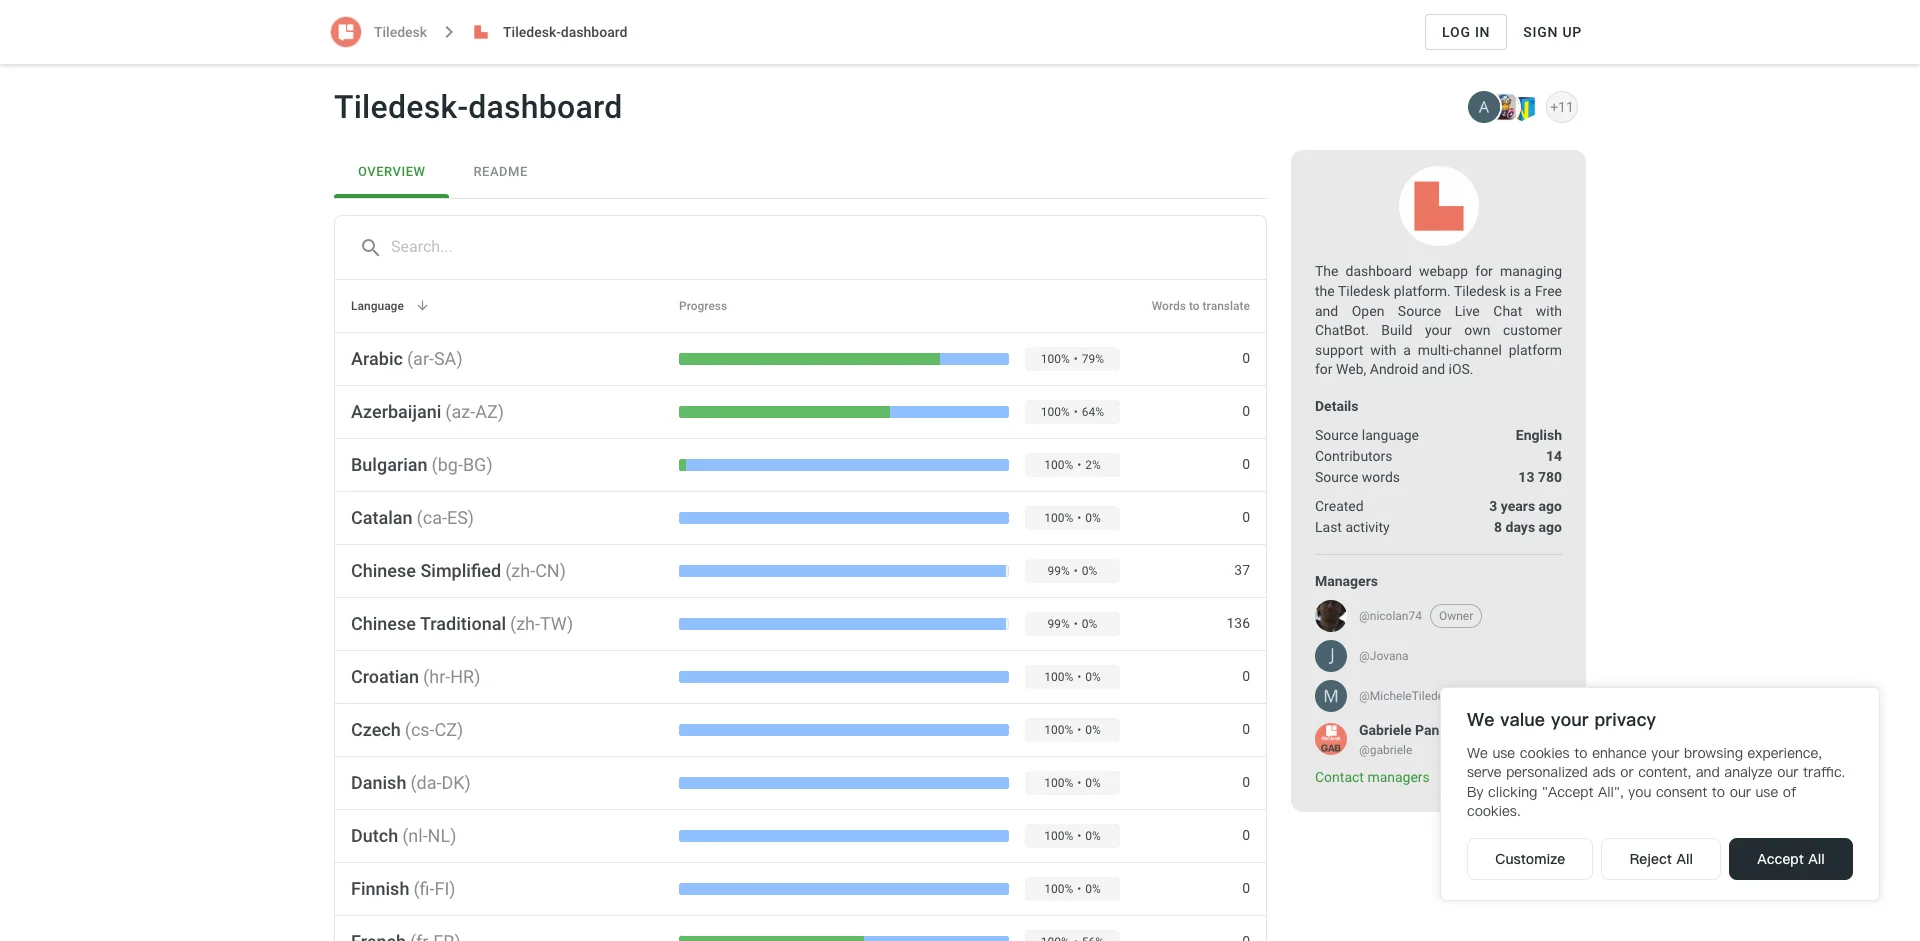Image resolution: width=1920 pixels, height=941 pixels.
Task: Open Croatian (hr-HR) language row
Action: 800,677
